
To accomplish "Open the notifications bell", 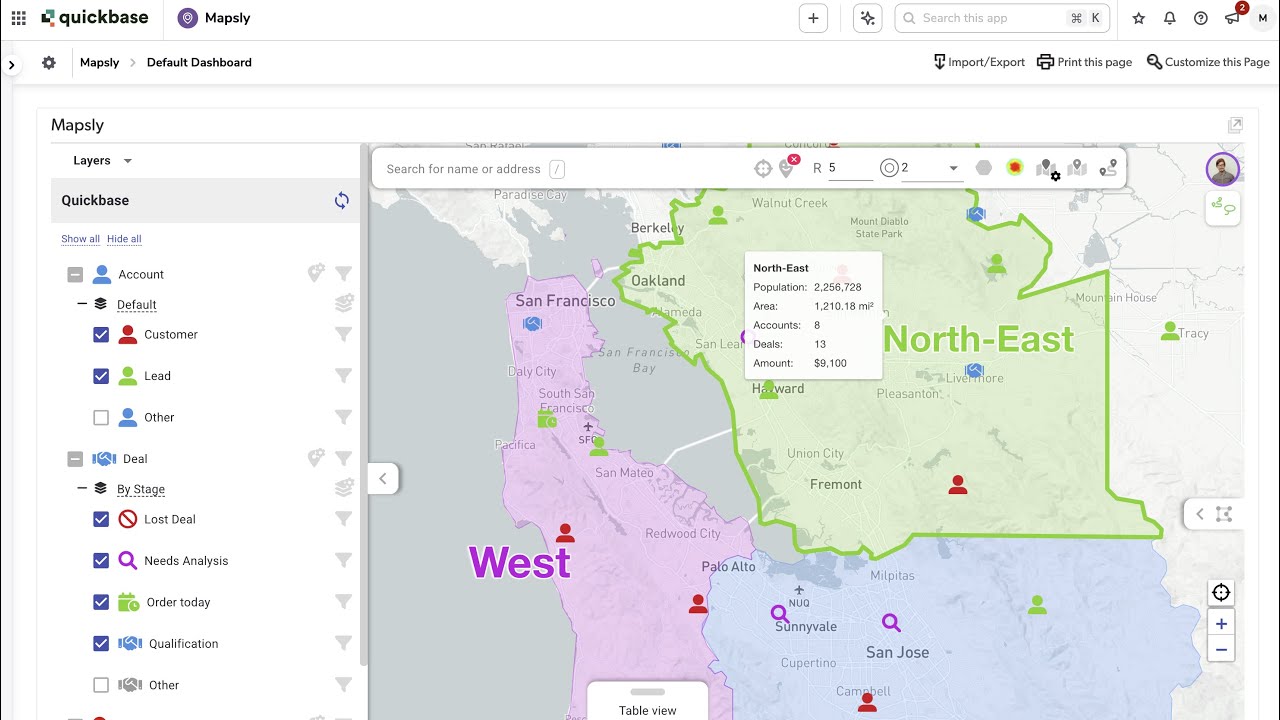I will [1170, 18].
